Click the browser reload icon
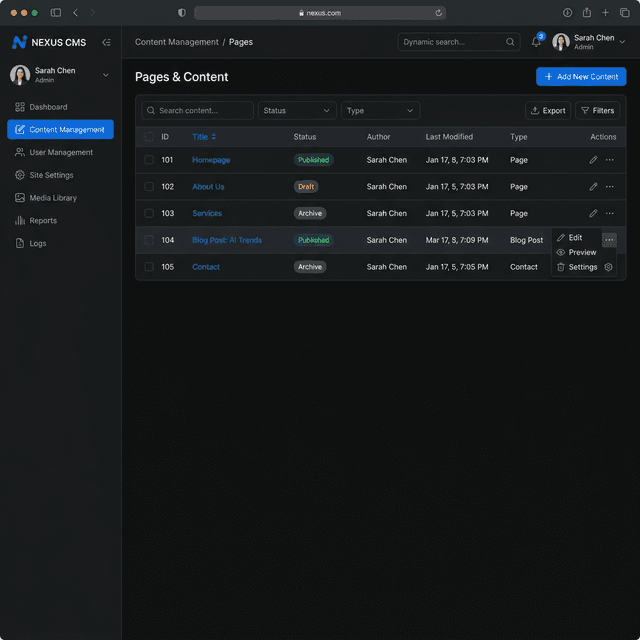 438,13
